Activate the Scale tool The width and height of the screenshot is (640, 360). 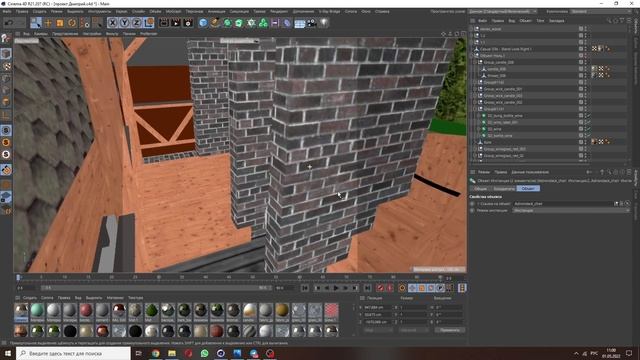60,22
